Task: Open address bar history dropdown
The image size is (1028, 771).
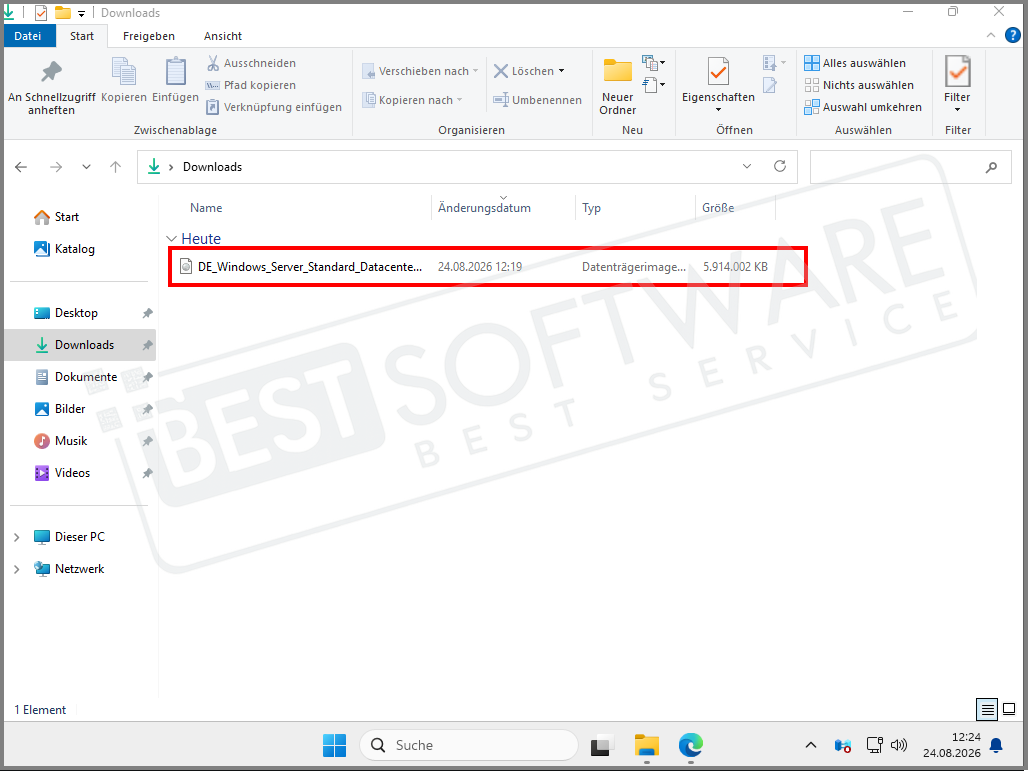Action: coord(747,167)
